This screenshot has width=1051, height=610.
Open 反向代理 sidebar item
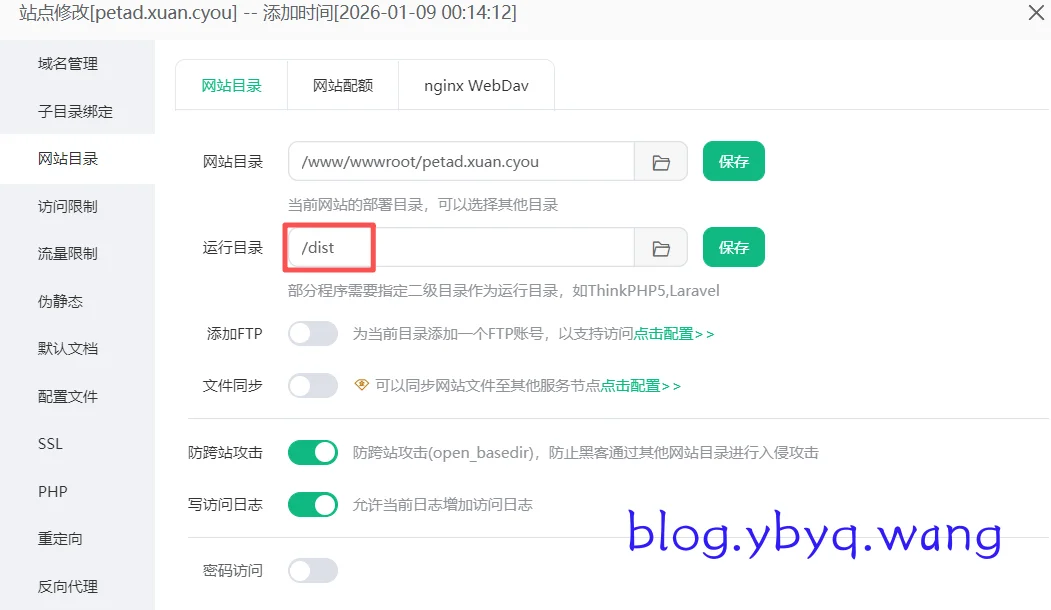coord(68,587)
